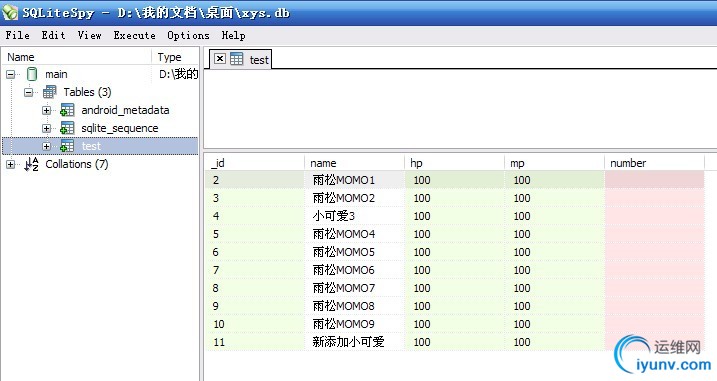Sort by the number column header
Image resolution: width=717 pixels, height=381 pixels.
tap(654, 163)
